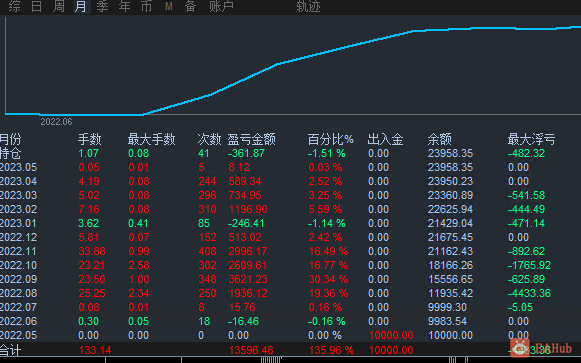Click the 合计 total row label
Viewport: 581px width, 363px height.
[10, 350]
